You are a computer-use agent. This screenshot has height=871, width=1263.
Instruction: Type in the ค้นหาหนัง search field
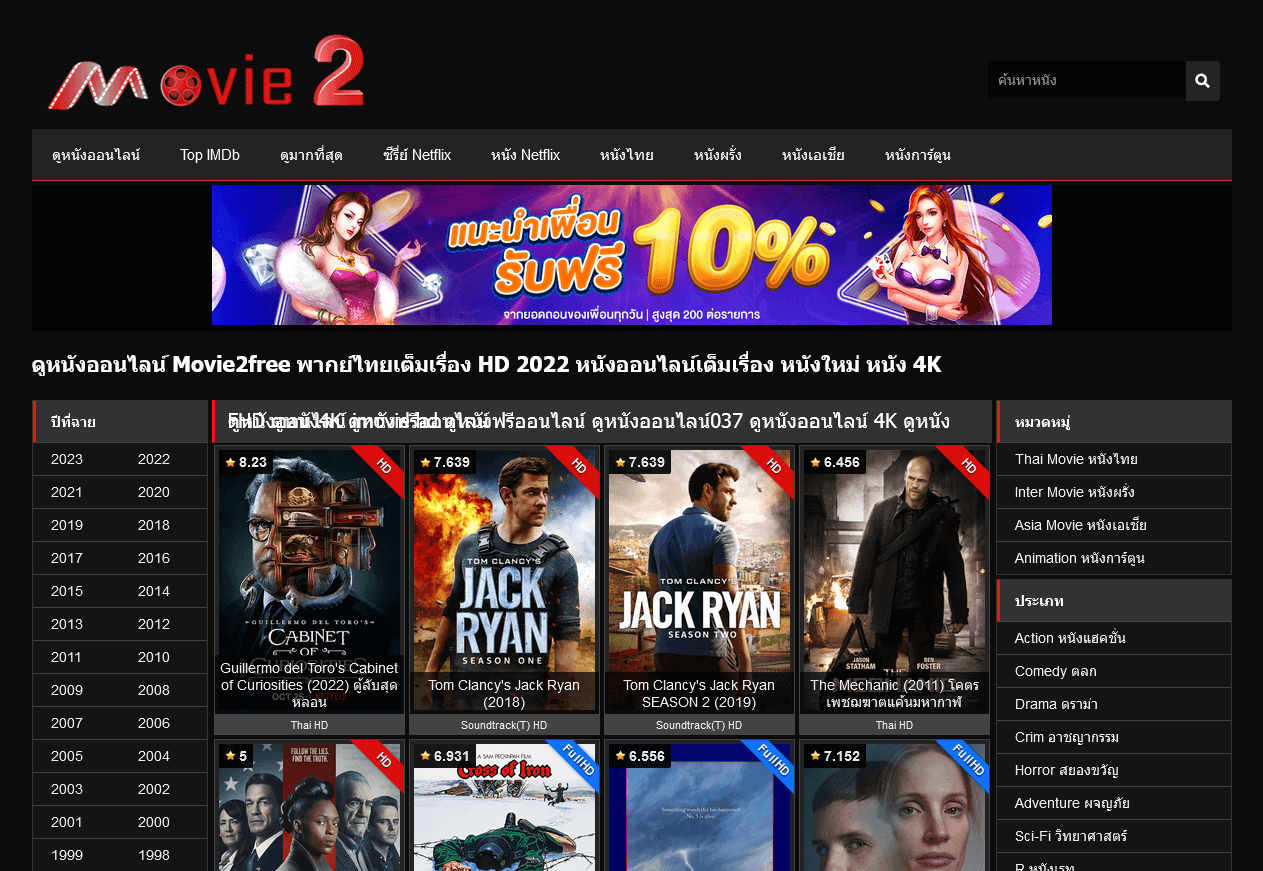1086,80
